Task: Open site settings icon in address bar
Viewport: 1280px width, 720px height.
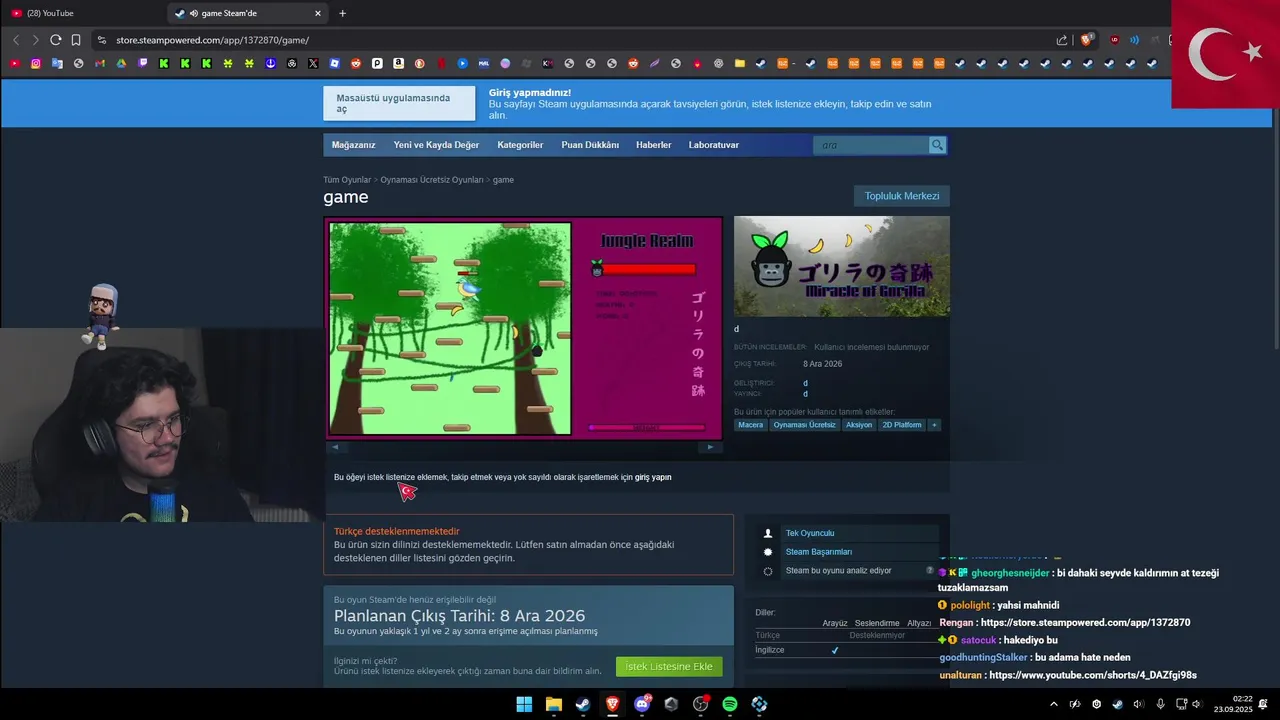Action: click(x=101, y=40)
